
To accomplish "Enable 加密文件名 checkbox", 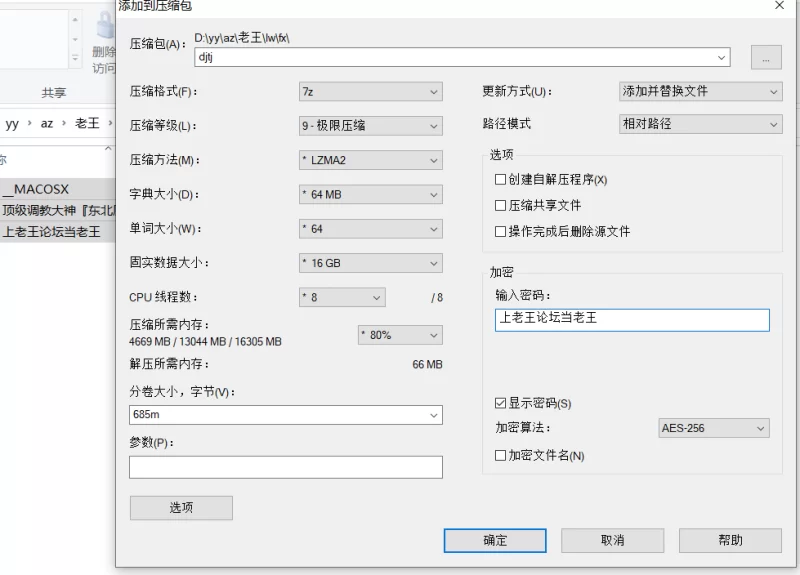I will [x=500, y=456].
